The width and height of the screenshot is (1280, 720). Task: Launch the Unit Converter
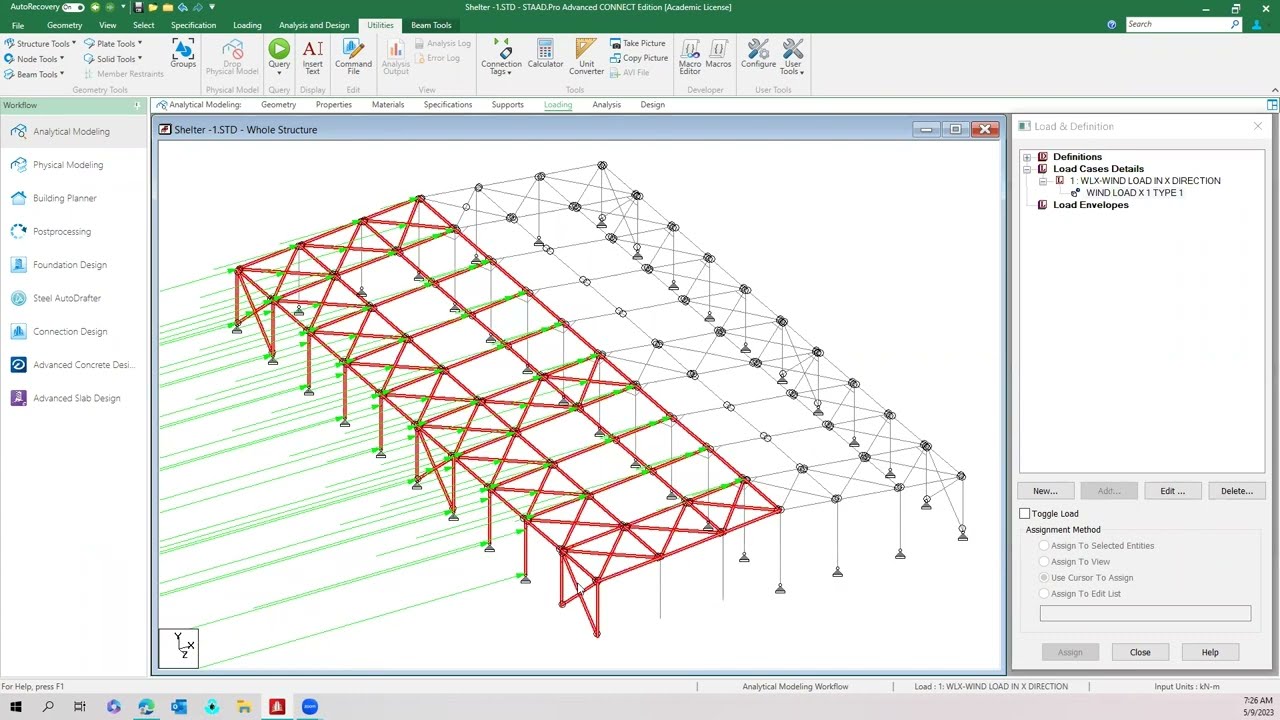[586, 57]
